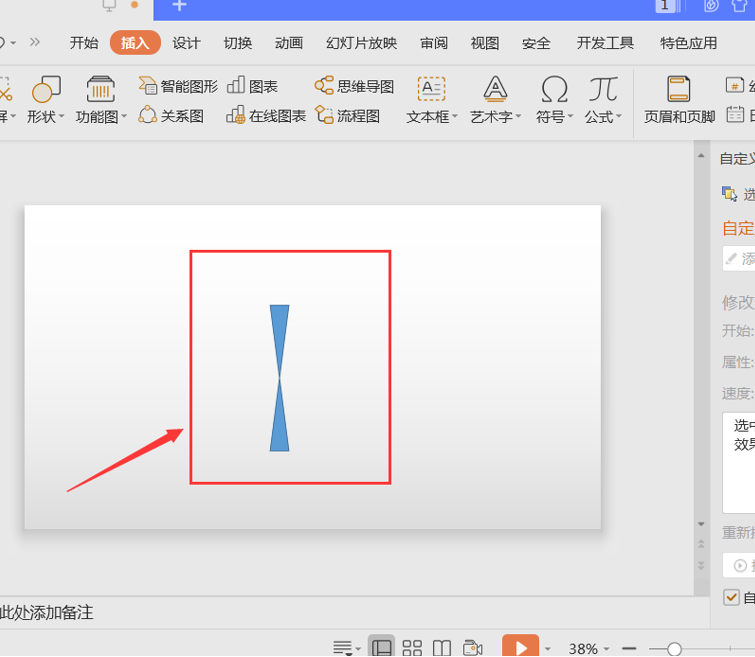The image size is (755, 657).
Task: Expand the 公式 dropdown arrow
Action: [x=619, y=116]
